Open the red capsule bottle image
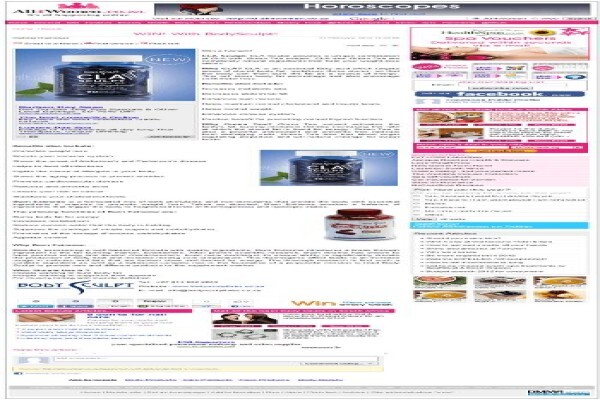The width and height of the screenshot is (600, 400). coord(359,225)
